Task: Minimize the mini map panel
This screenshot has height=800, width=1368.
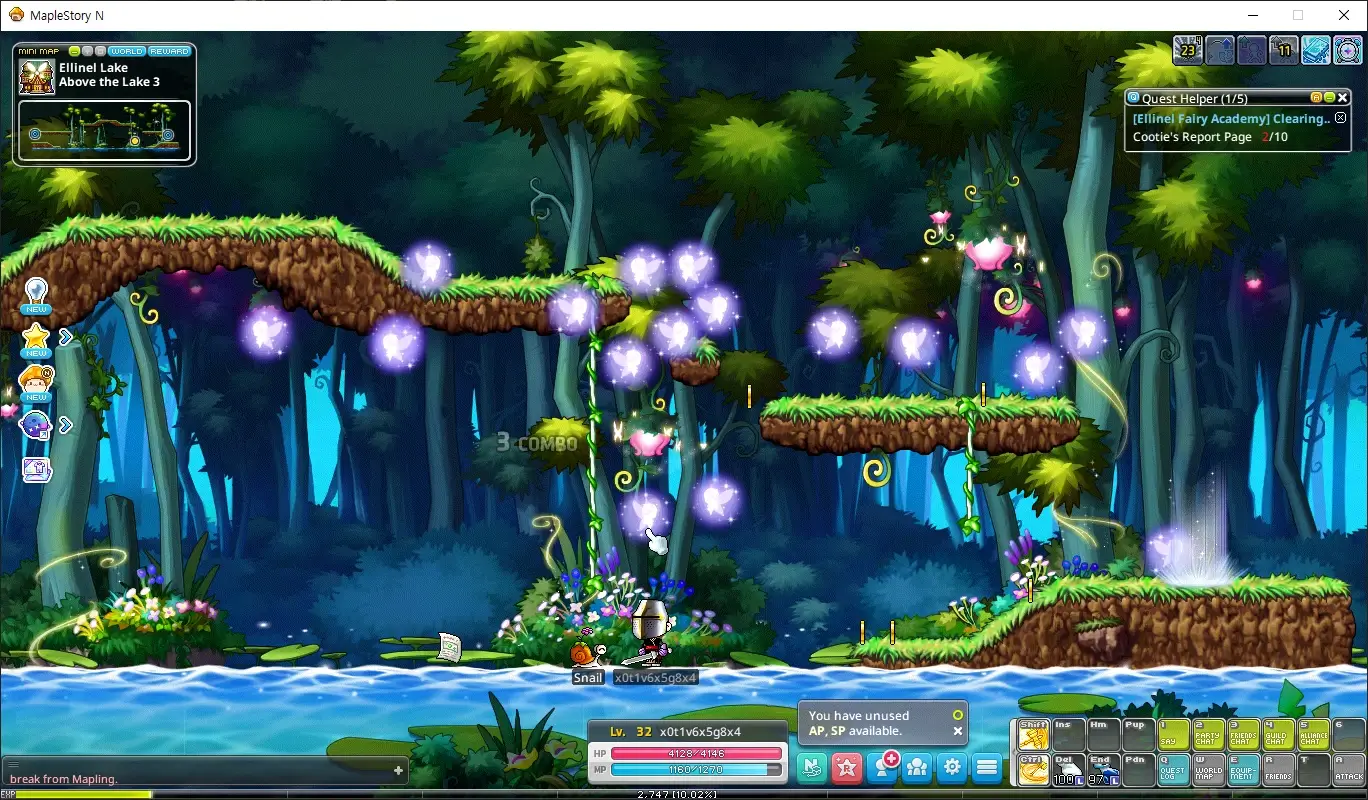Action: [73, 51]
